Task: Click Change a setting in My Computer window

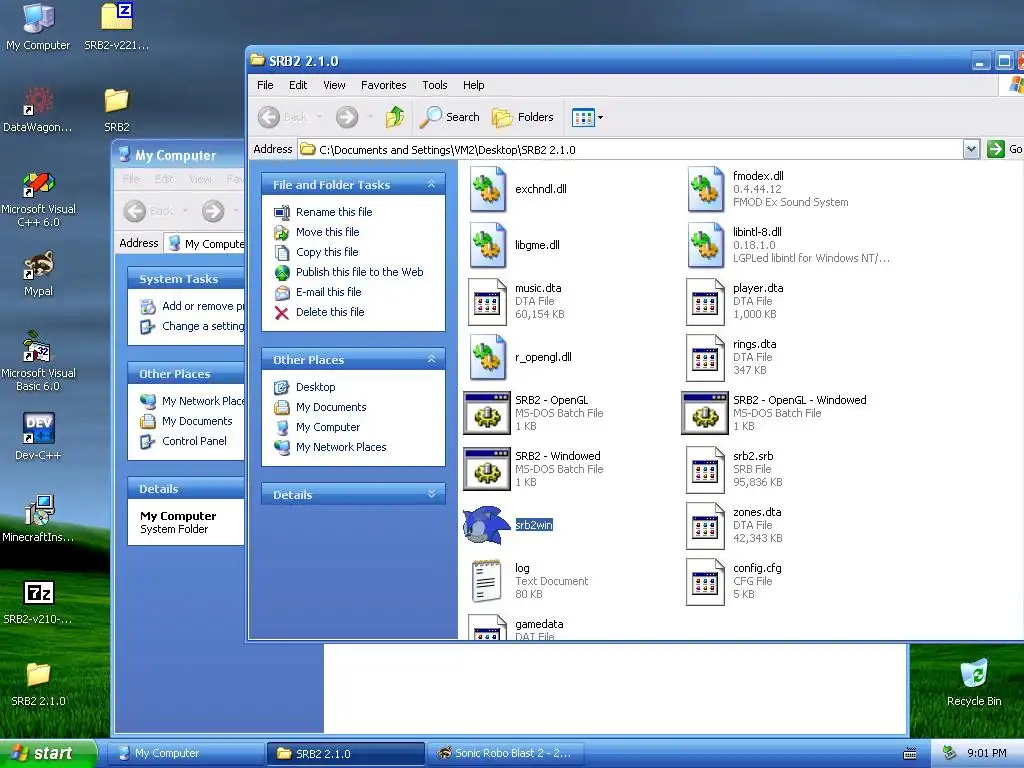Action: [x=203, y=326]
